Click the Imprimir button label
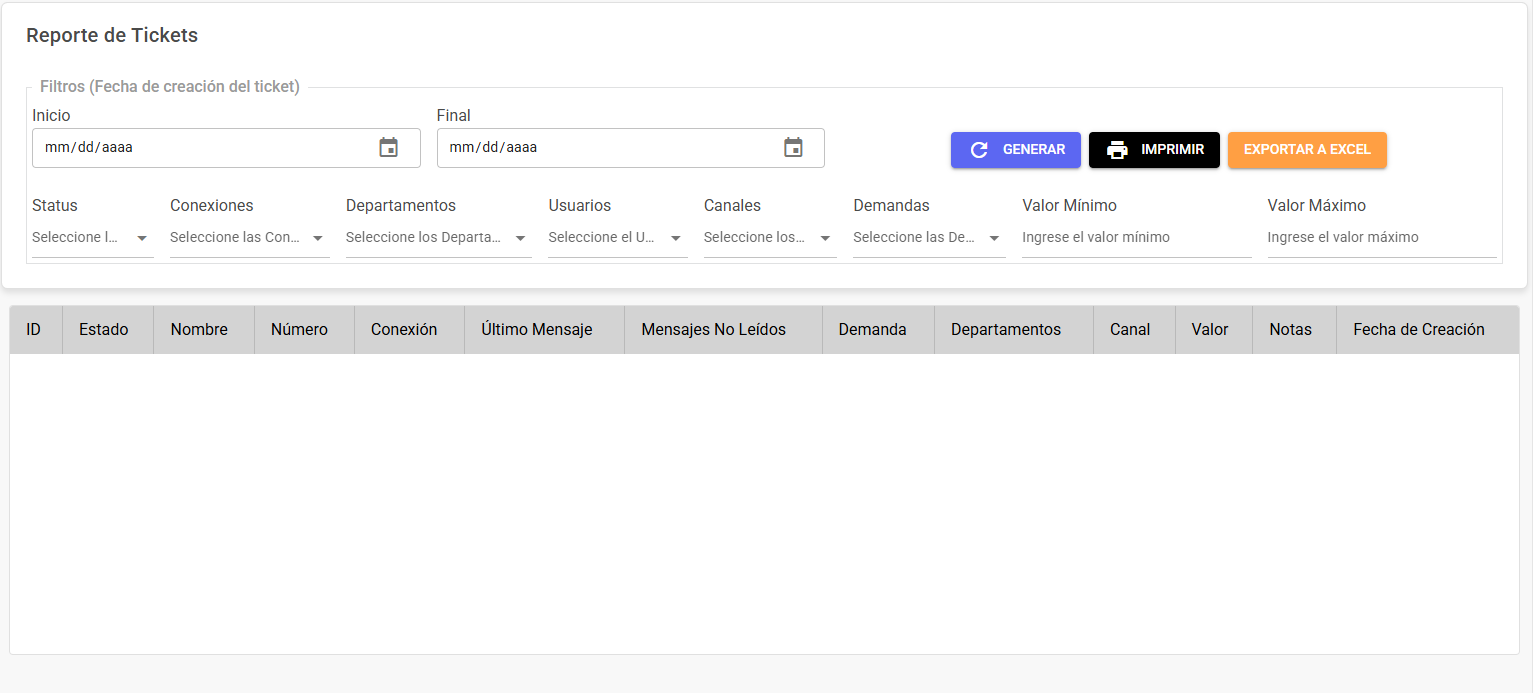This screenshot has height=693, width=1533. [x=1172, y=150]
